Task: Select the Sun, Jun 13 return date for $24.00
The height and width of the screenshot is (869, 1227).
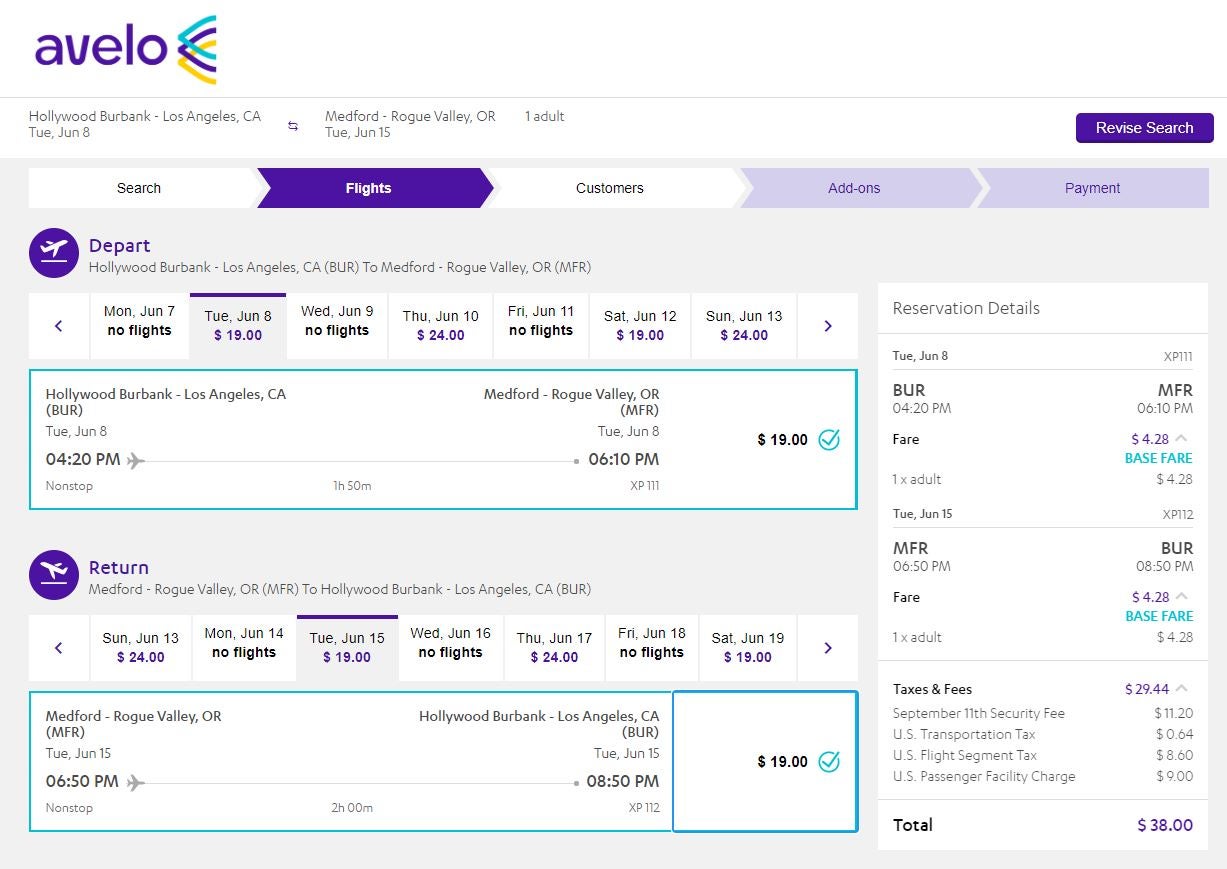Action: (140, 648)
